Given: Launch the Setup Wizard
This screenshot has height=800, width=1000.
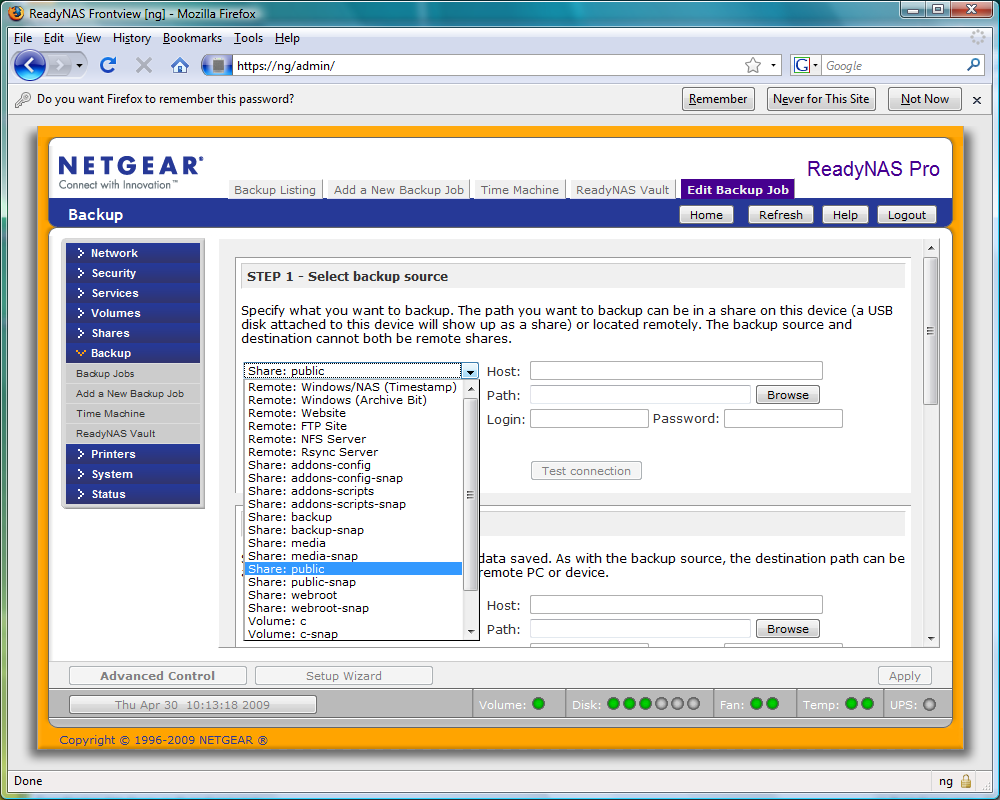Looking at the screenshot, I should [x=344, y=676].
